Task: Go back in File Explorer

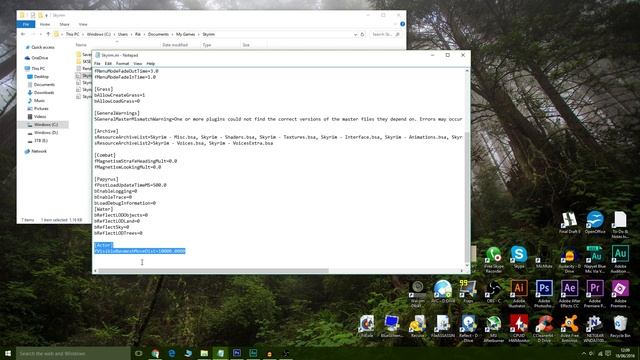Action: tap(23, 34)
